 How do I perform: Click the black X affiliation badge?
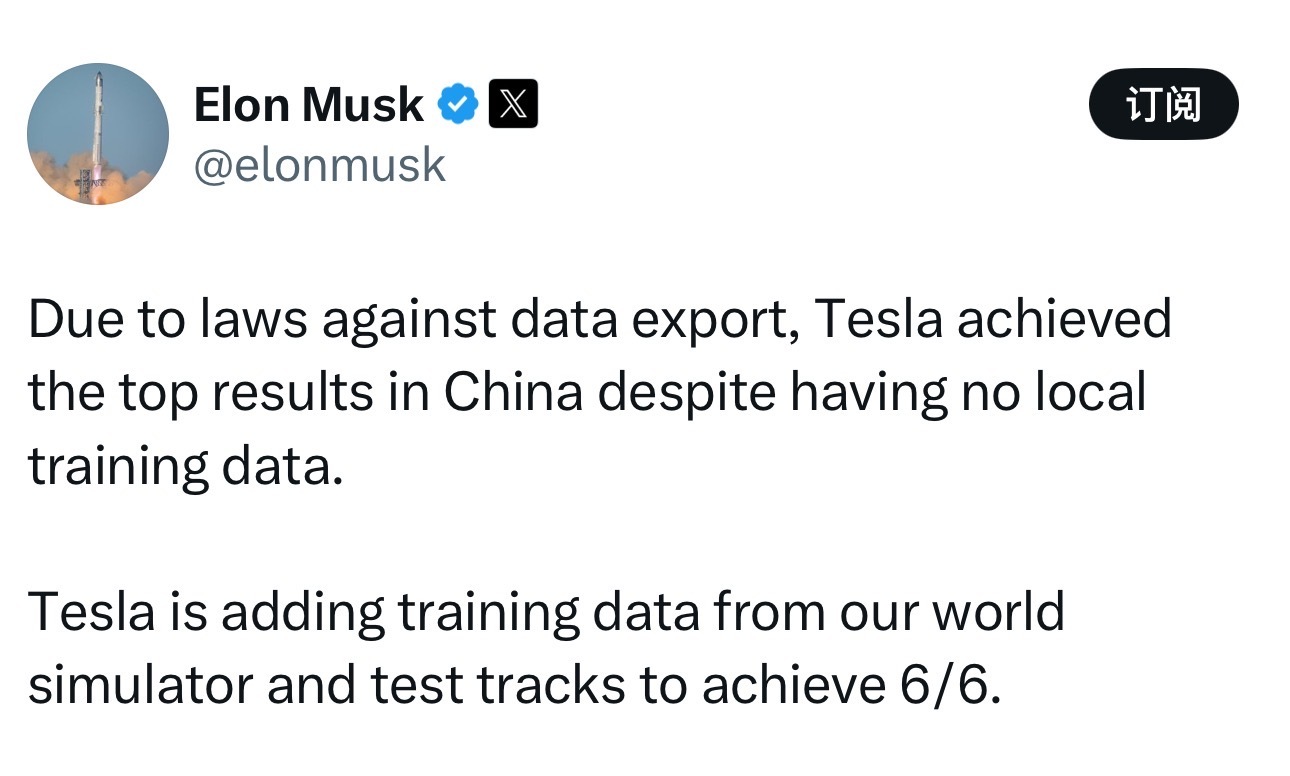513,104
